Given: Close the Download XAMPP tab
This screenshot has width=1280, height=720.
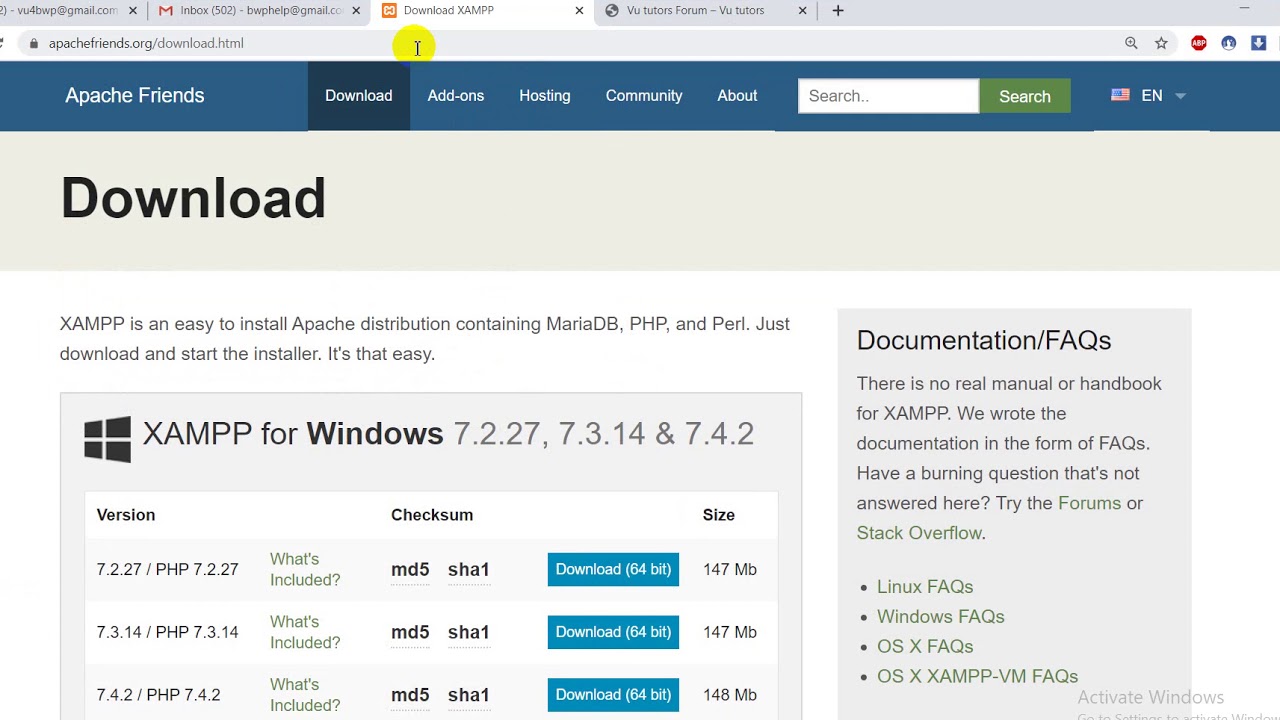Looking at the screenshot, I should [579, 11].
